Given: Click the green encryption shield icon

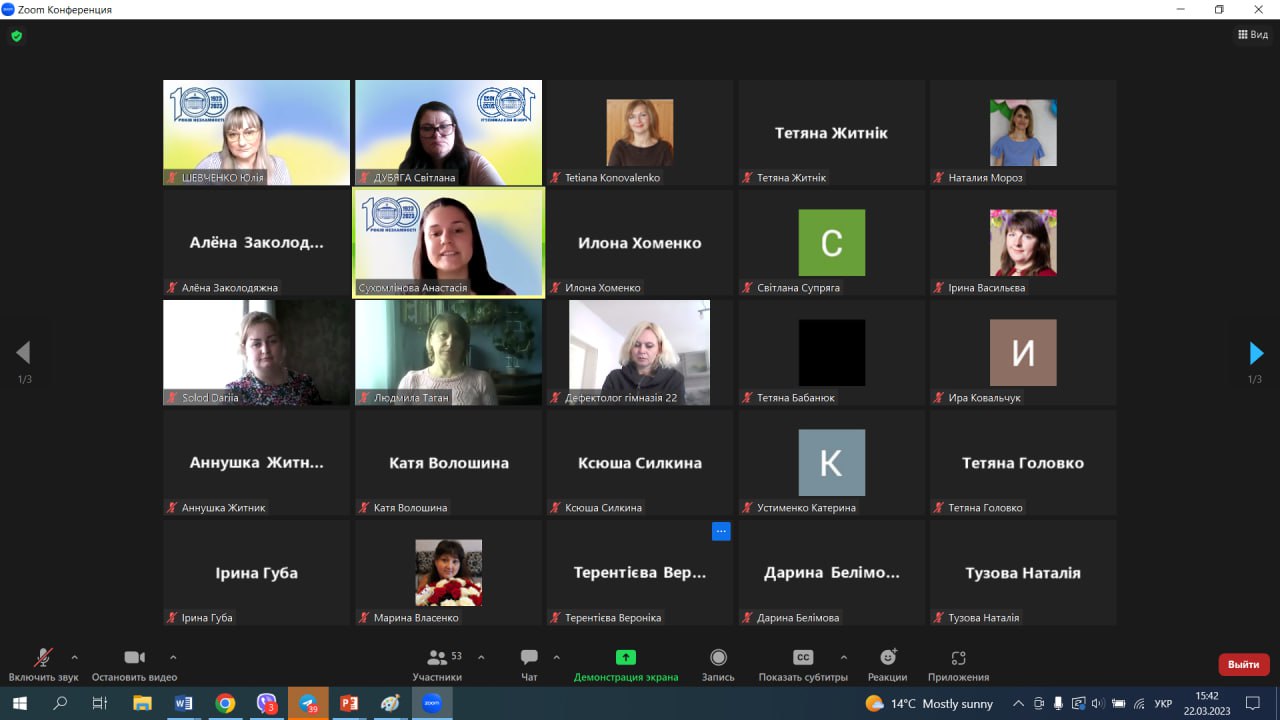Looking at the screenshot, I should (x=16, y=36).
